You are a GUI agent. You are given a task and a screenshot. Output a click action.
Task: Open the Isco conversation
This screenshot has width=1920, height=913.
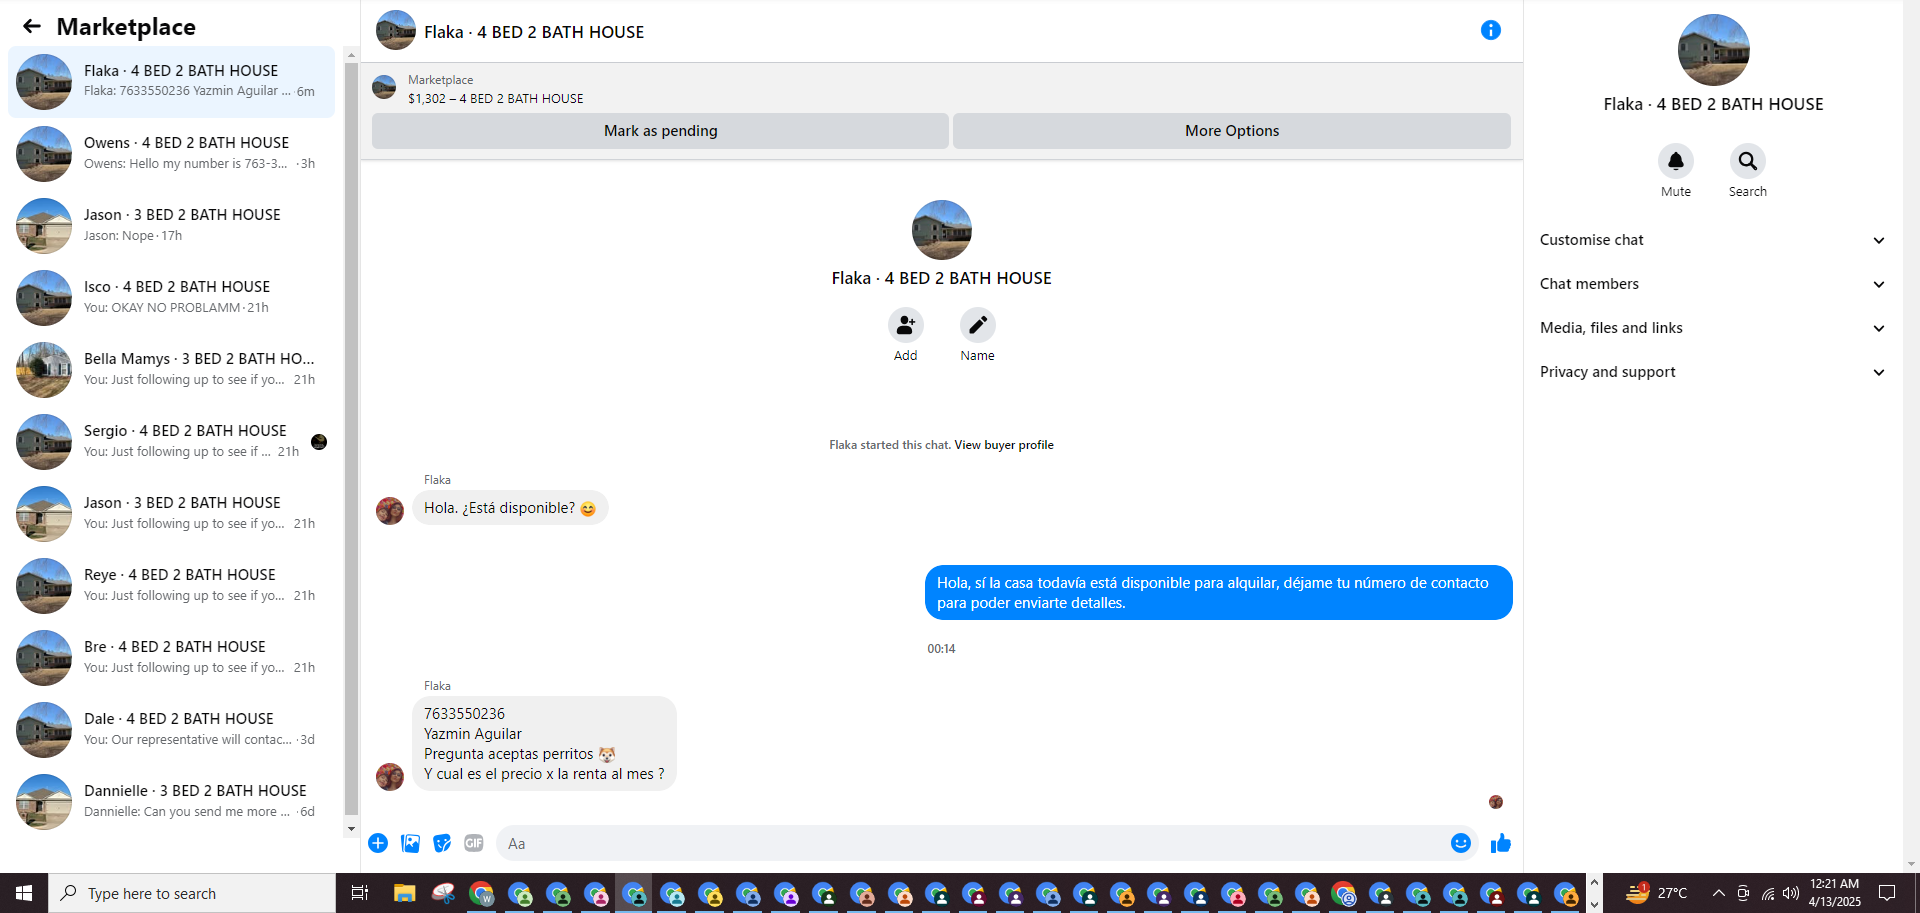(x=172, y=298)
